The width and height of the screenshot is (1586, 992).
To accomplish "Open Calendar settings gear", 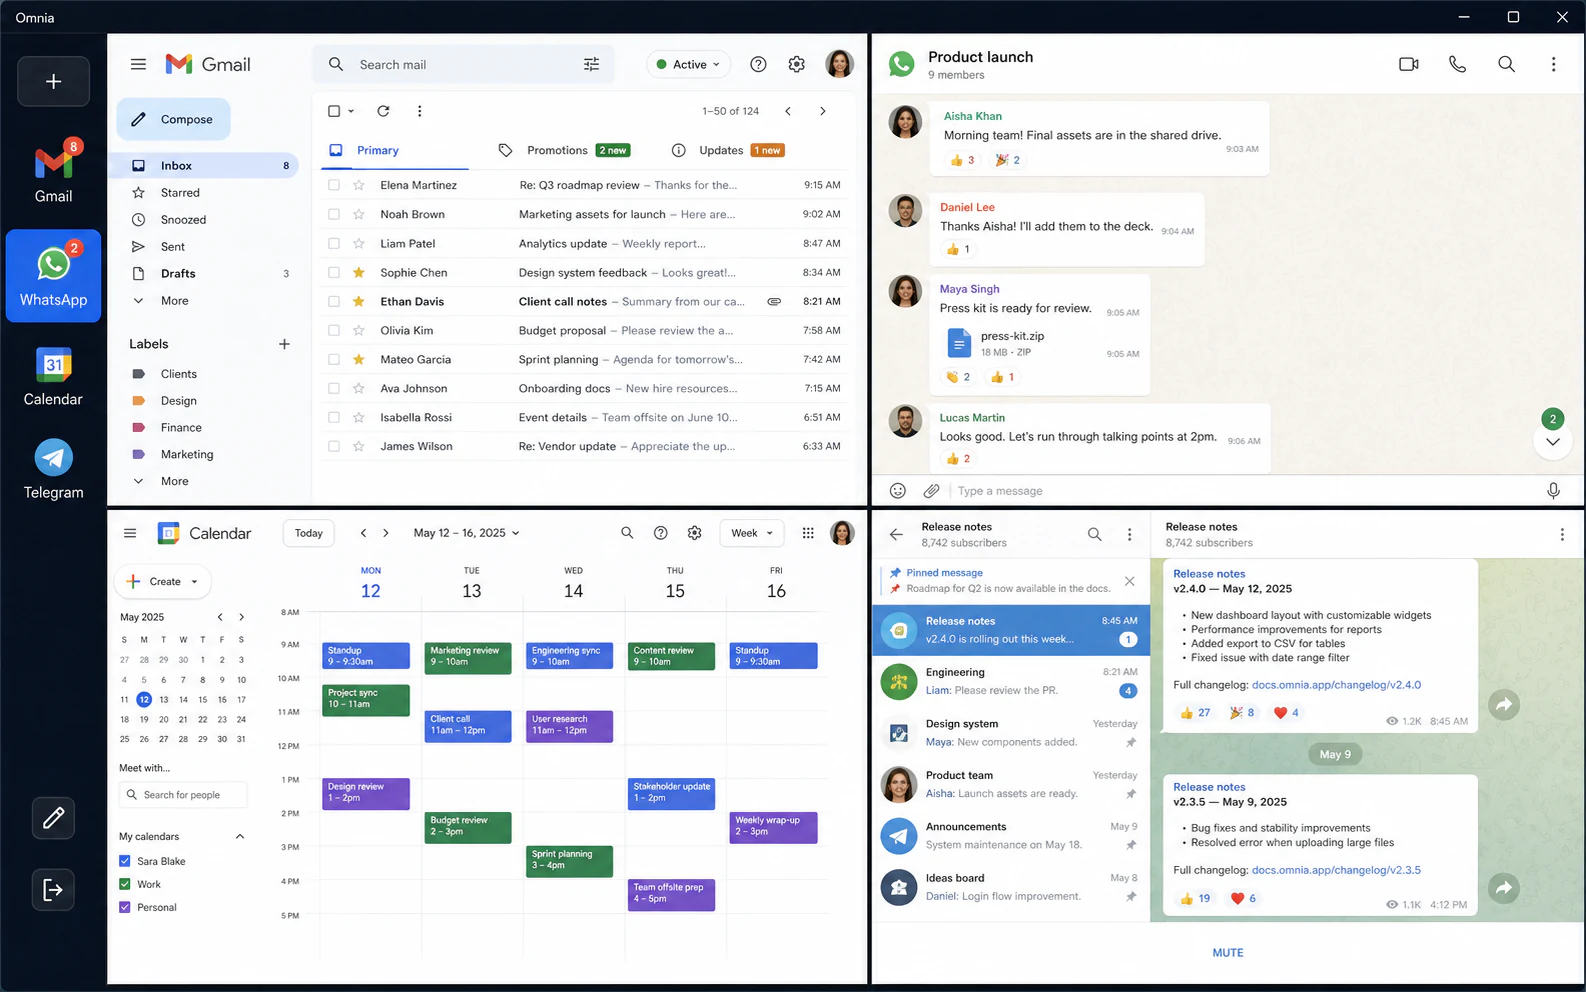I will tap(695, 533).
